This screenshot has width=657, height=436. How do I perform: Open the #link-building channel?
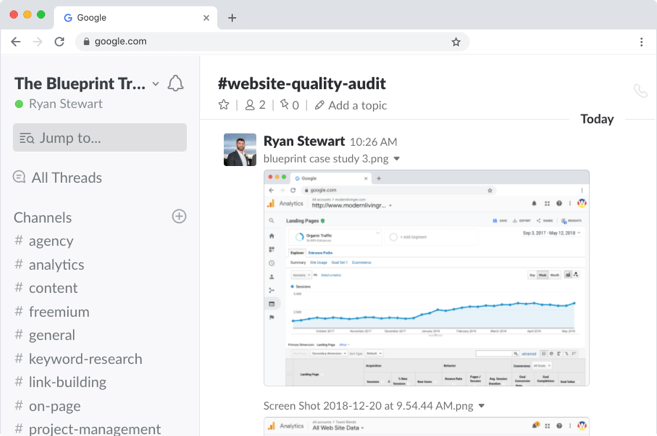coord(60,382)
